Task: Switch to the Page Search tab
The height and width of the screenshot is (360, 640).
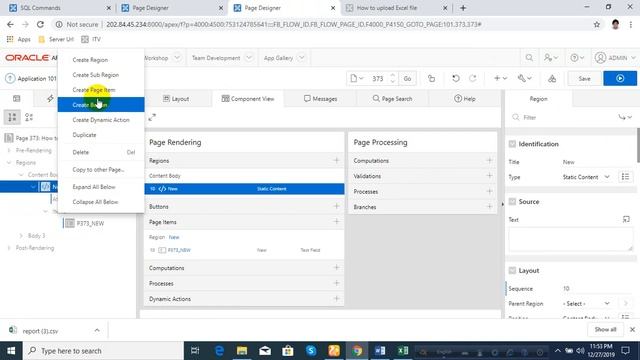Action: point(392,99)
